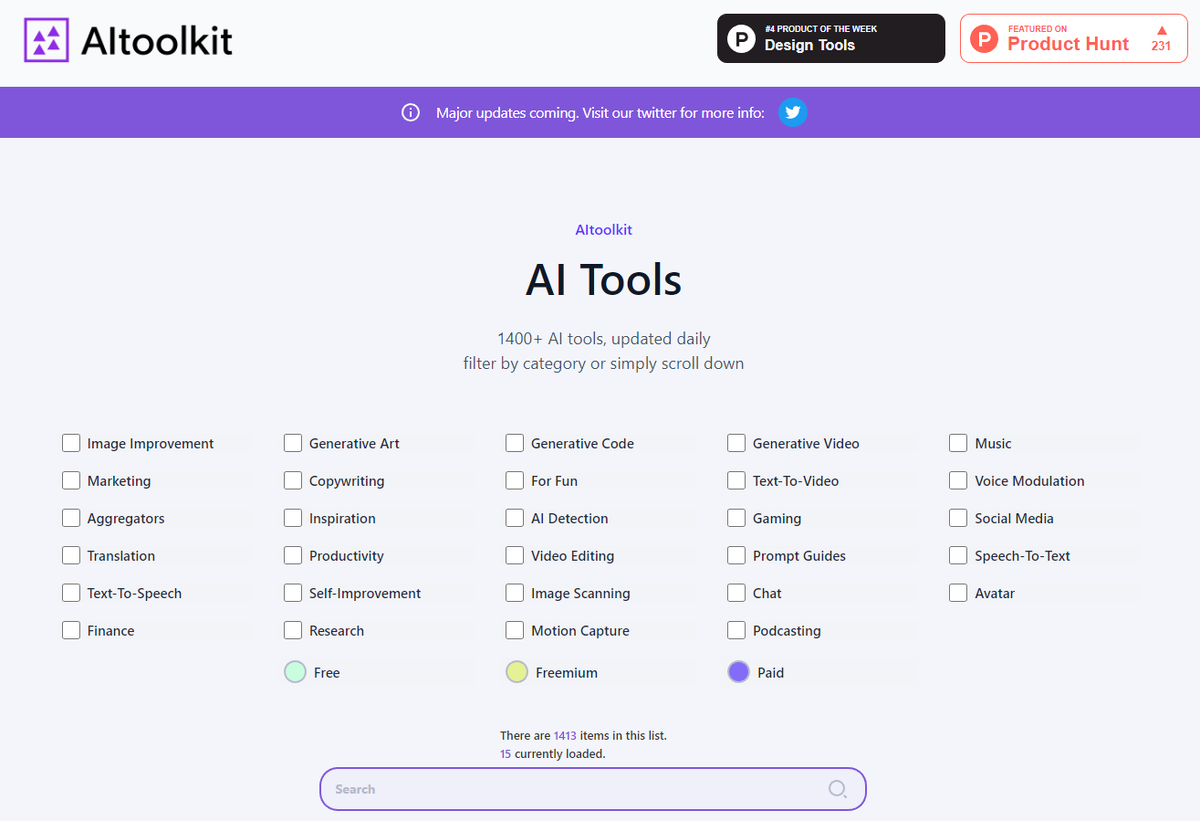Screen dimensions: 1200x821
Task: Toggle the Marketing filter
Action: (x=71, y=481)
